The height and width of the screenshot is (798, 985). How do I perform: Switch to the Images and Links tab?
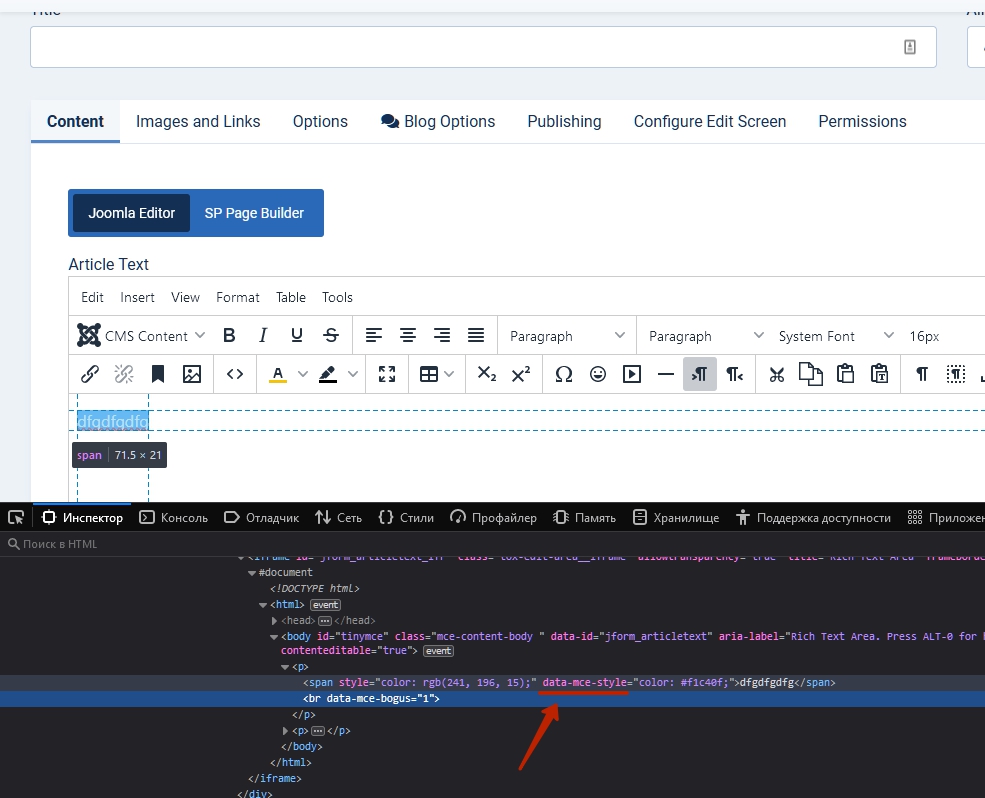pos(198,122)
